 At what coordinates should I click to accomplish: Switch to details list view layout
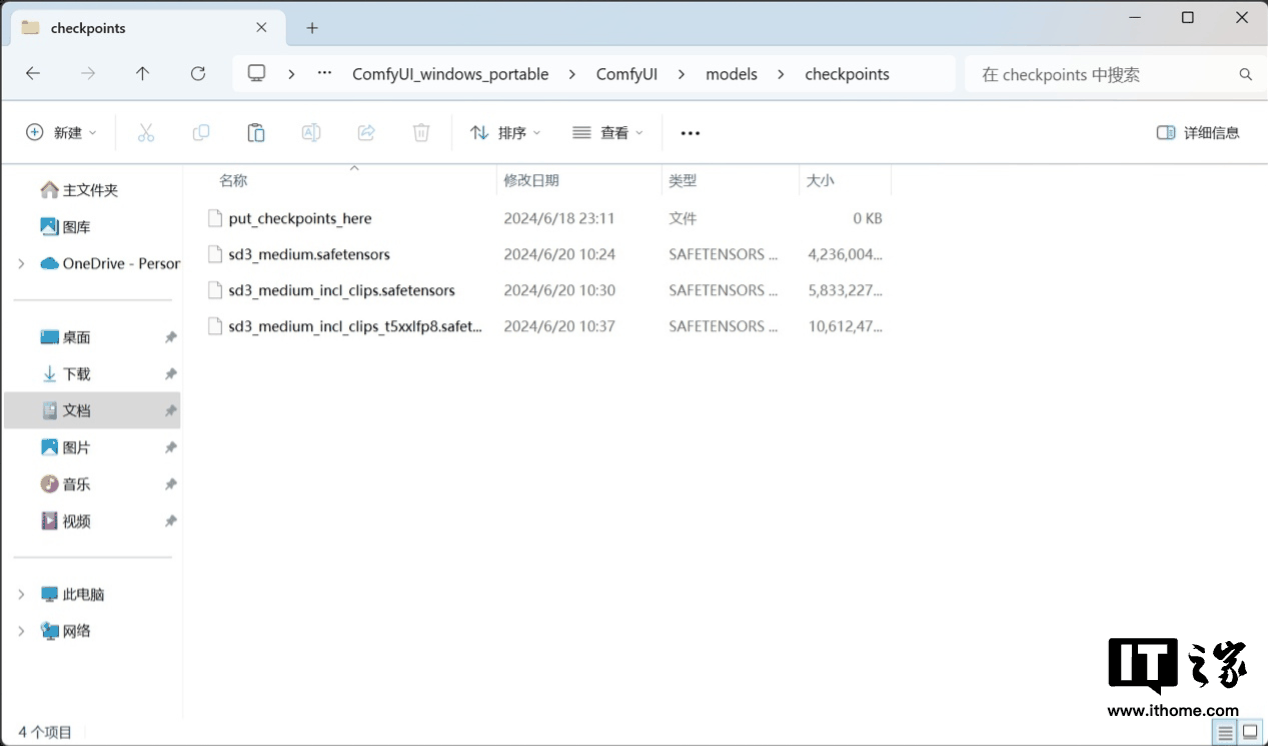[x=1226, y=733]
